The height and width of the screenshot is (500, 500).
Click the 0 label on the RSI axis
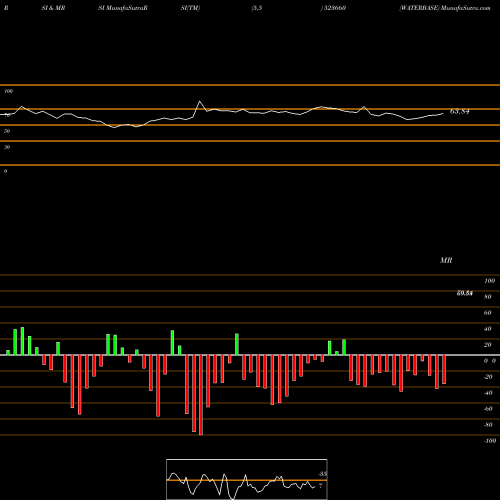click(x=5, y=171)
